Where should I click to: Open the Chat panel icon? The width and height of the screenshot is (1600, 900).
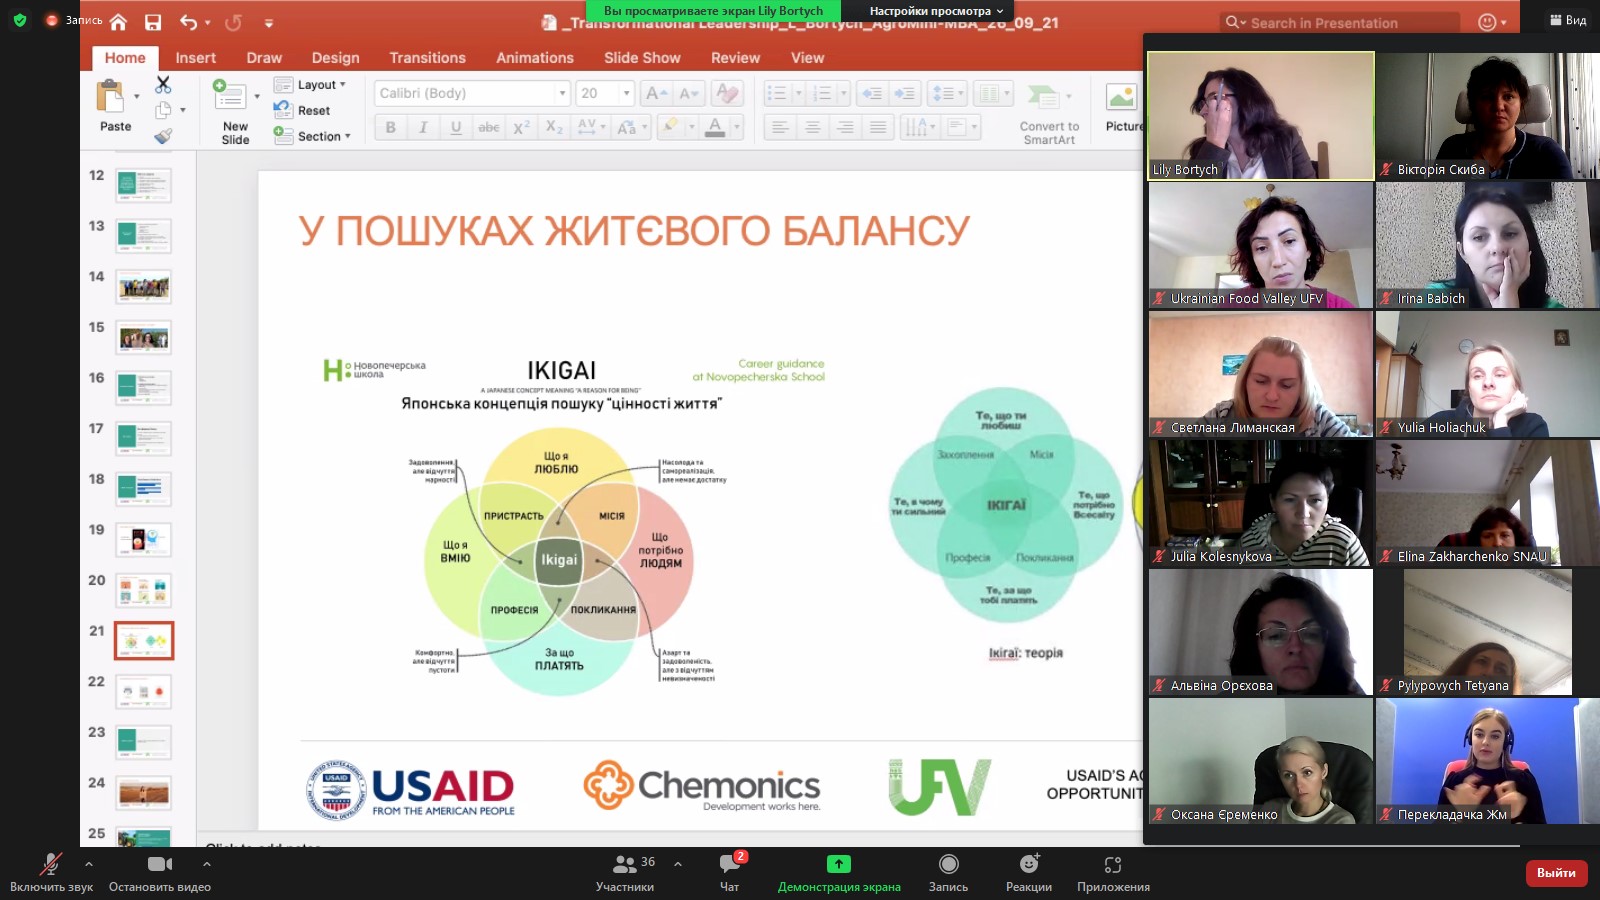729,864
